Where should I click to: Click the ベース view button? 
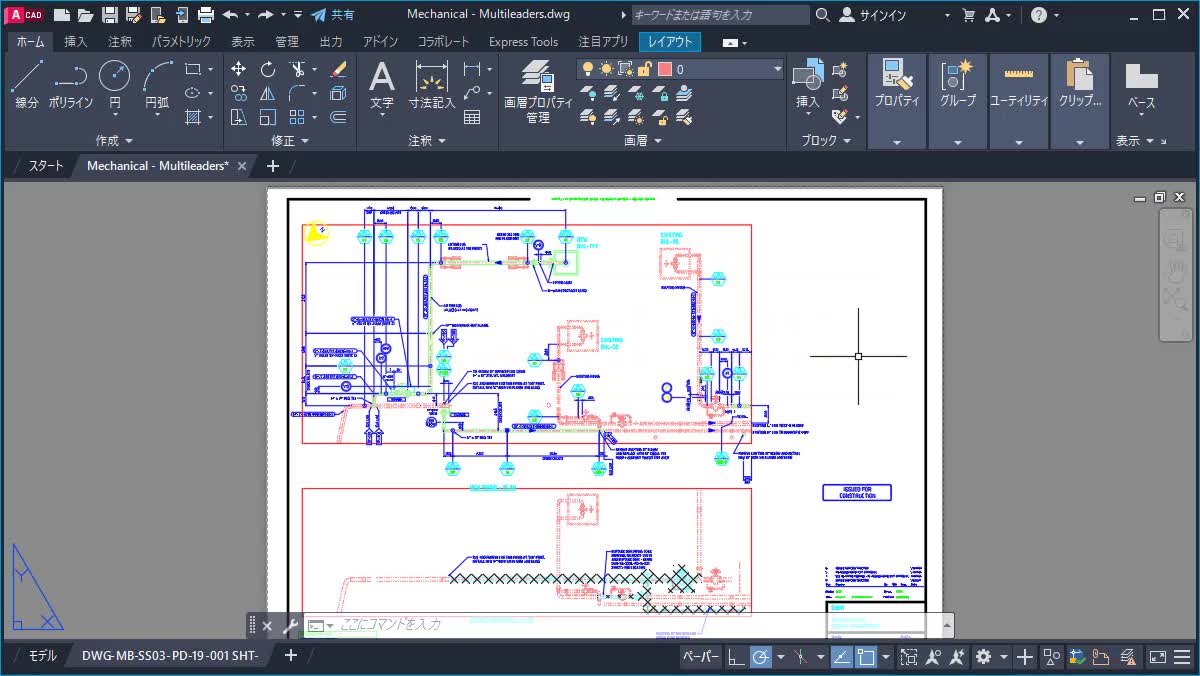pyautogui.click(x=1141, y=86)
